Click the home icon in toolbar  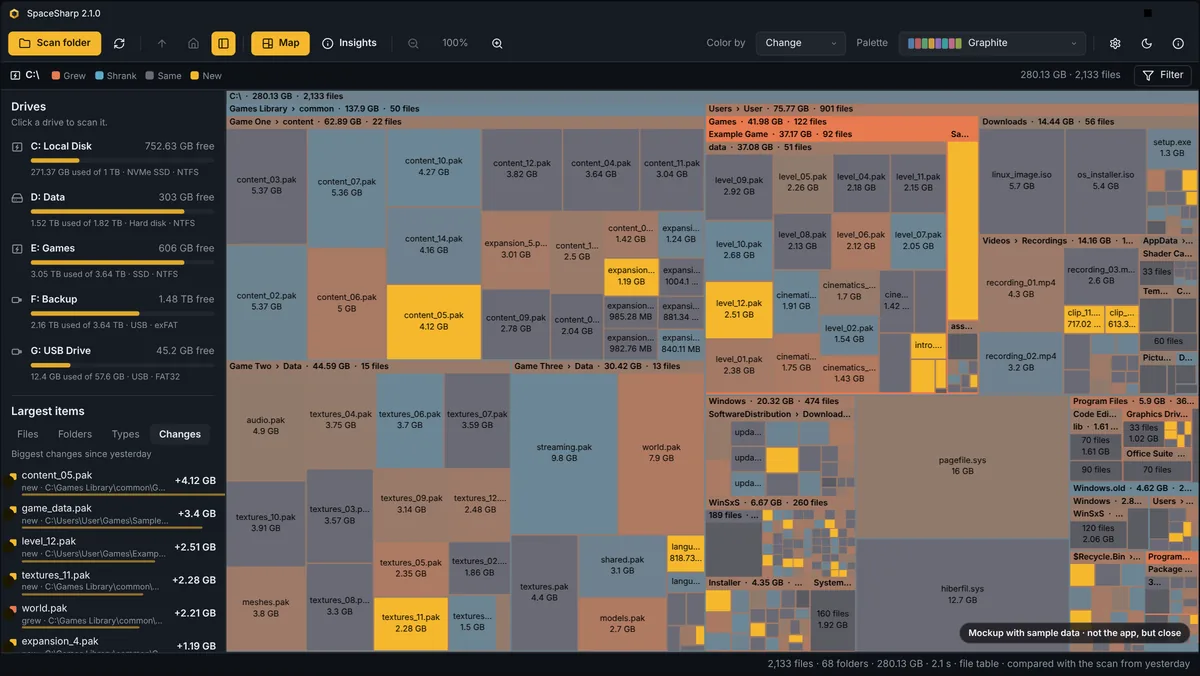click(193, 43)
